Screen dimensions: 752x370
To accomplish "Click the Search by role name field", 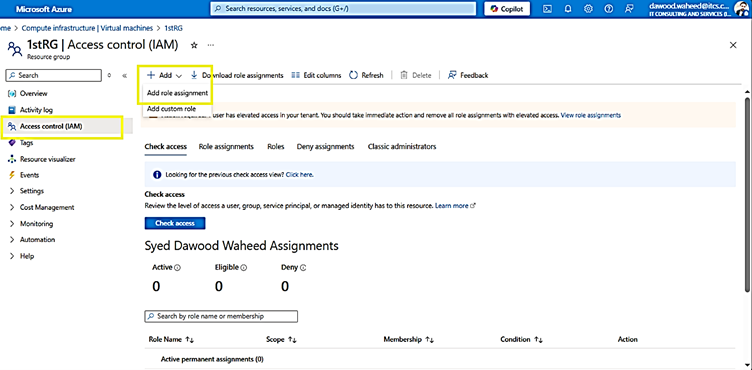I will (221, 316).
